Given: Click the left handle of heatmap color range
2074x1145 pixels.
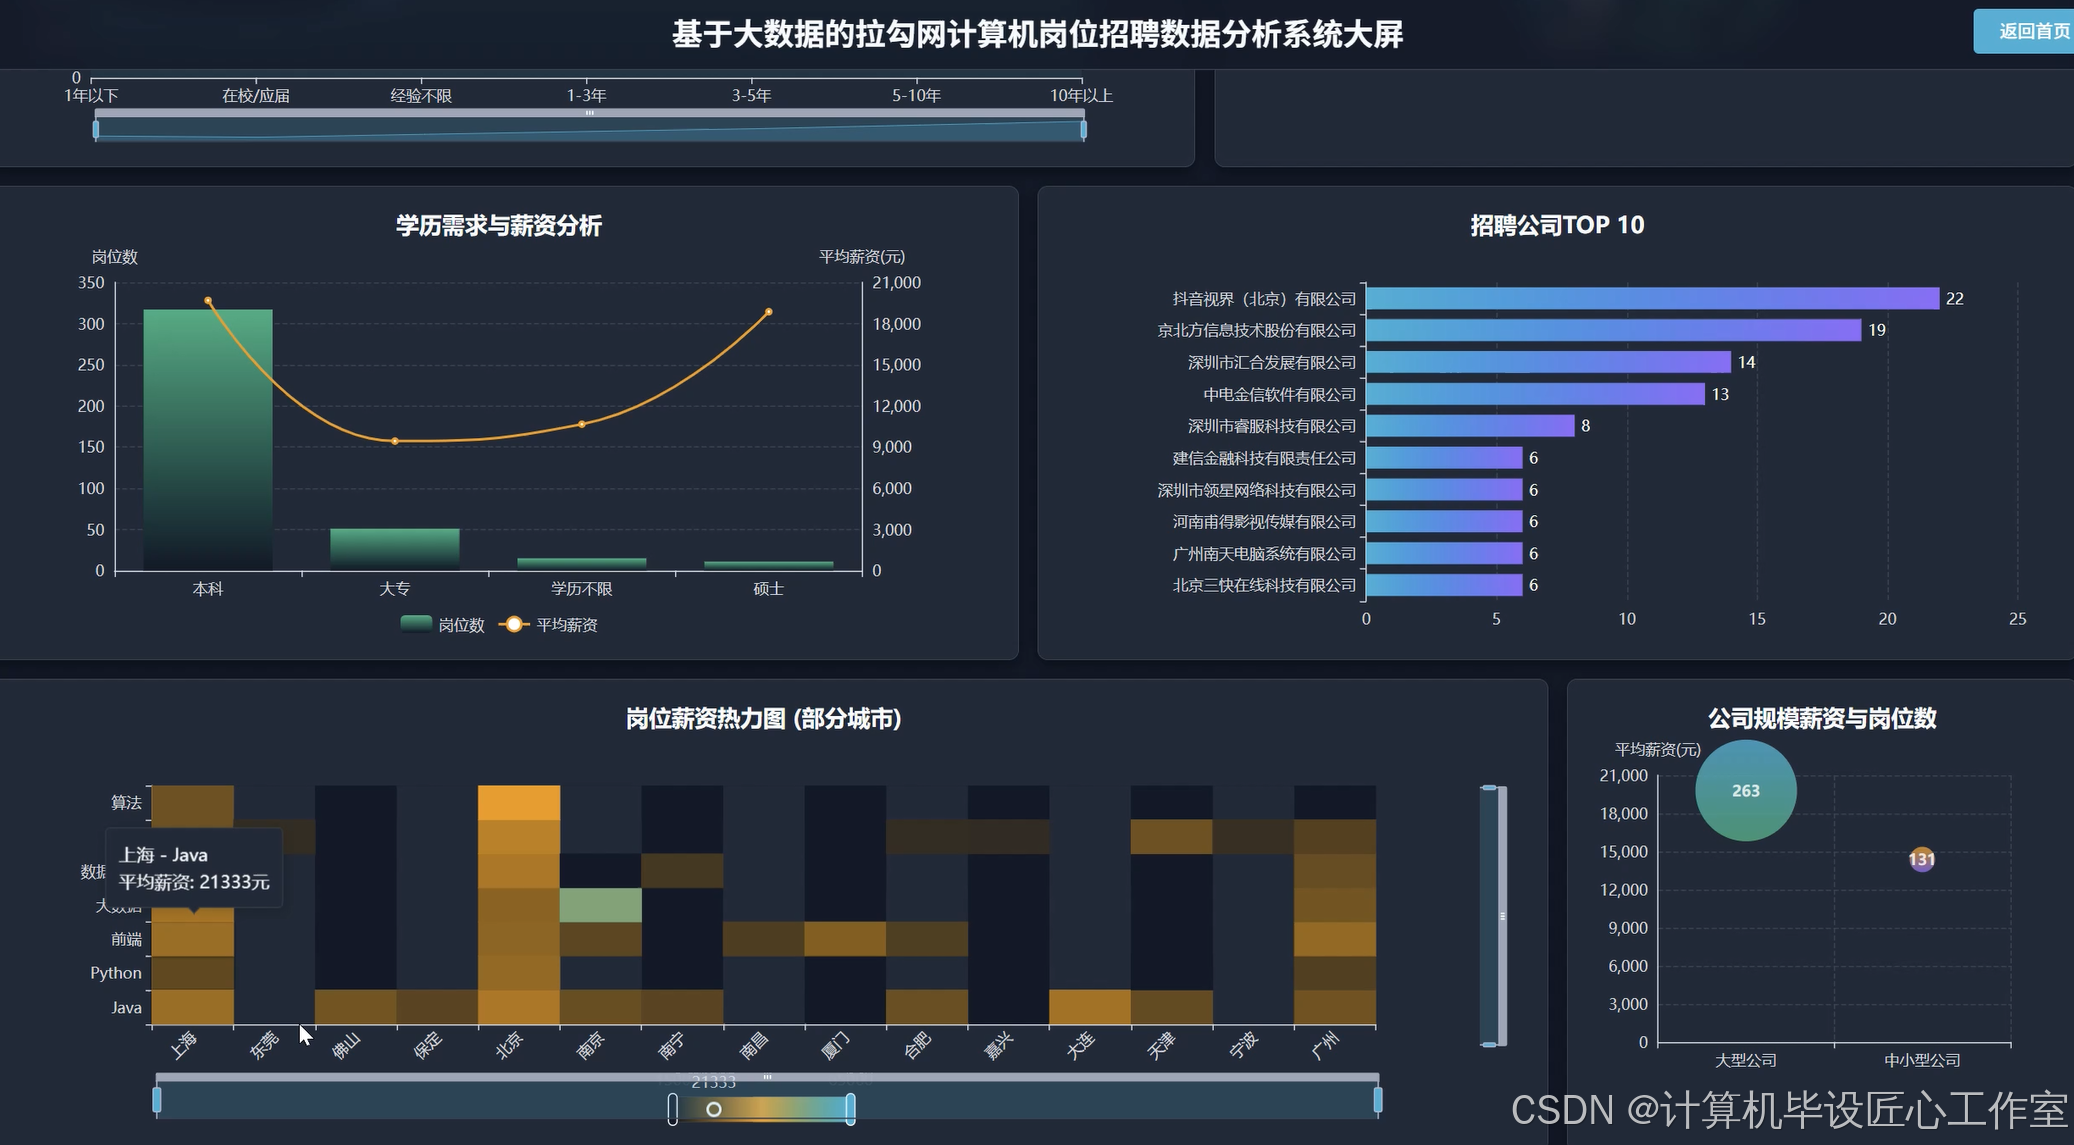Looking at the screenshot, I should coord(673,1109).
